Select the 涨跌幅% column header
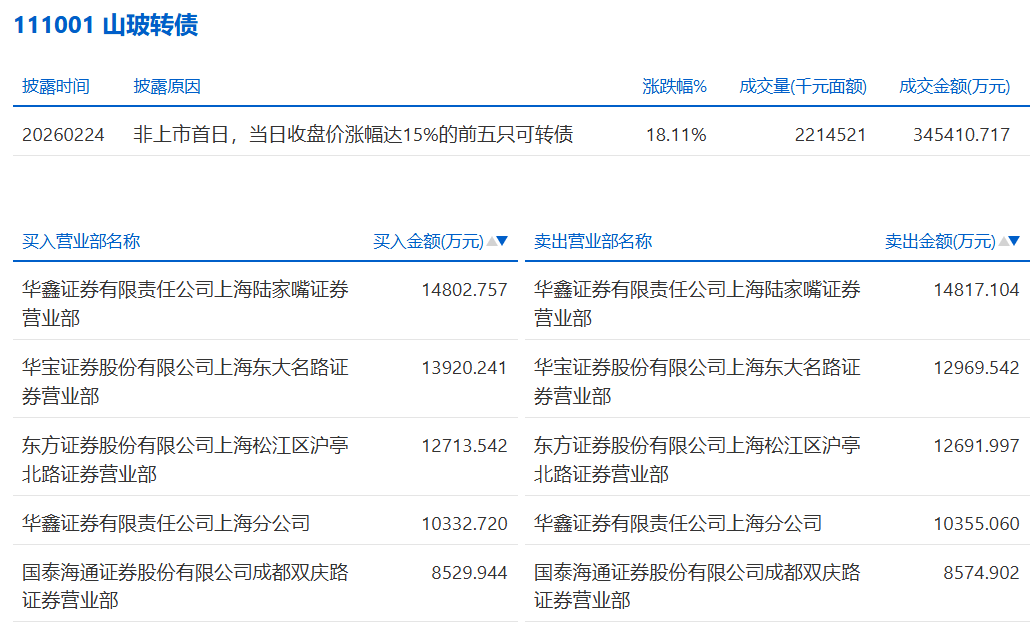Viewport: 1035px width, 627px height. [675, 86]
